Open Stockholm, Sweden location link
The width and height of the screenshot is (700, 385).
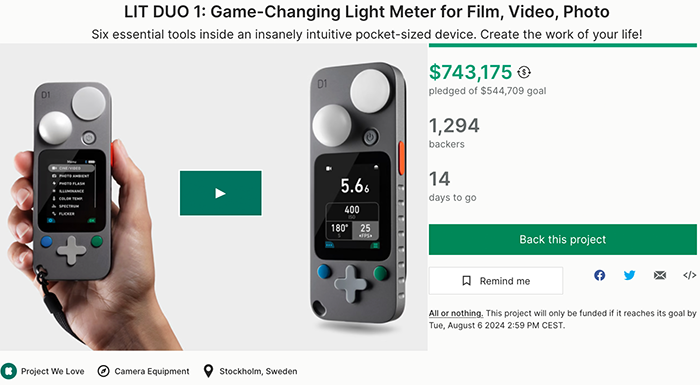click(x=258, y=371)
